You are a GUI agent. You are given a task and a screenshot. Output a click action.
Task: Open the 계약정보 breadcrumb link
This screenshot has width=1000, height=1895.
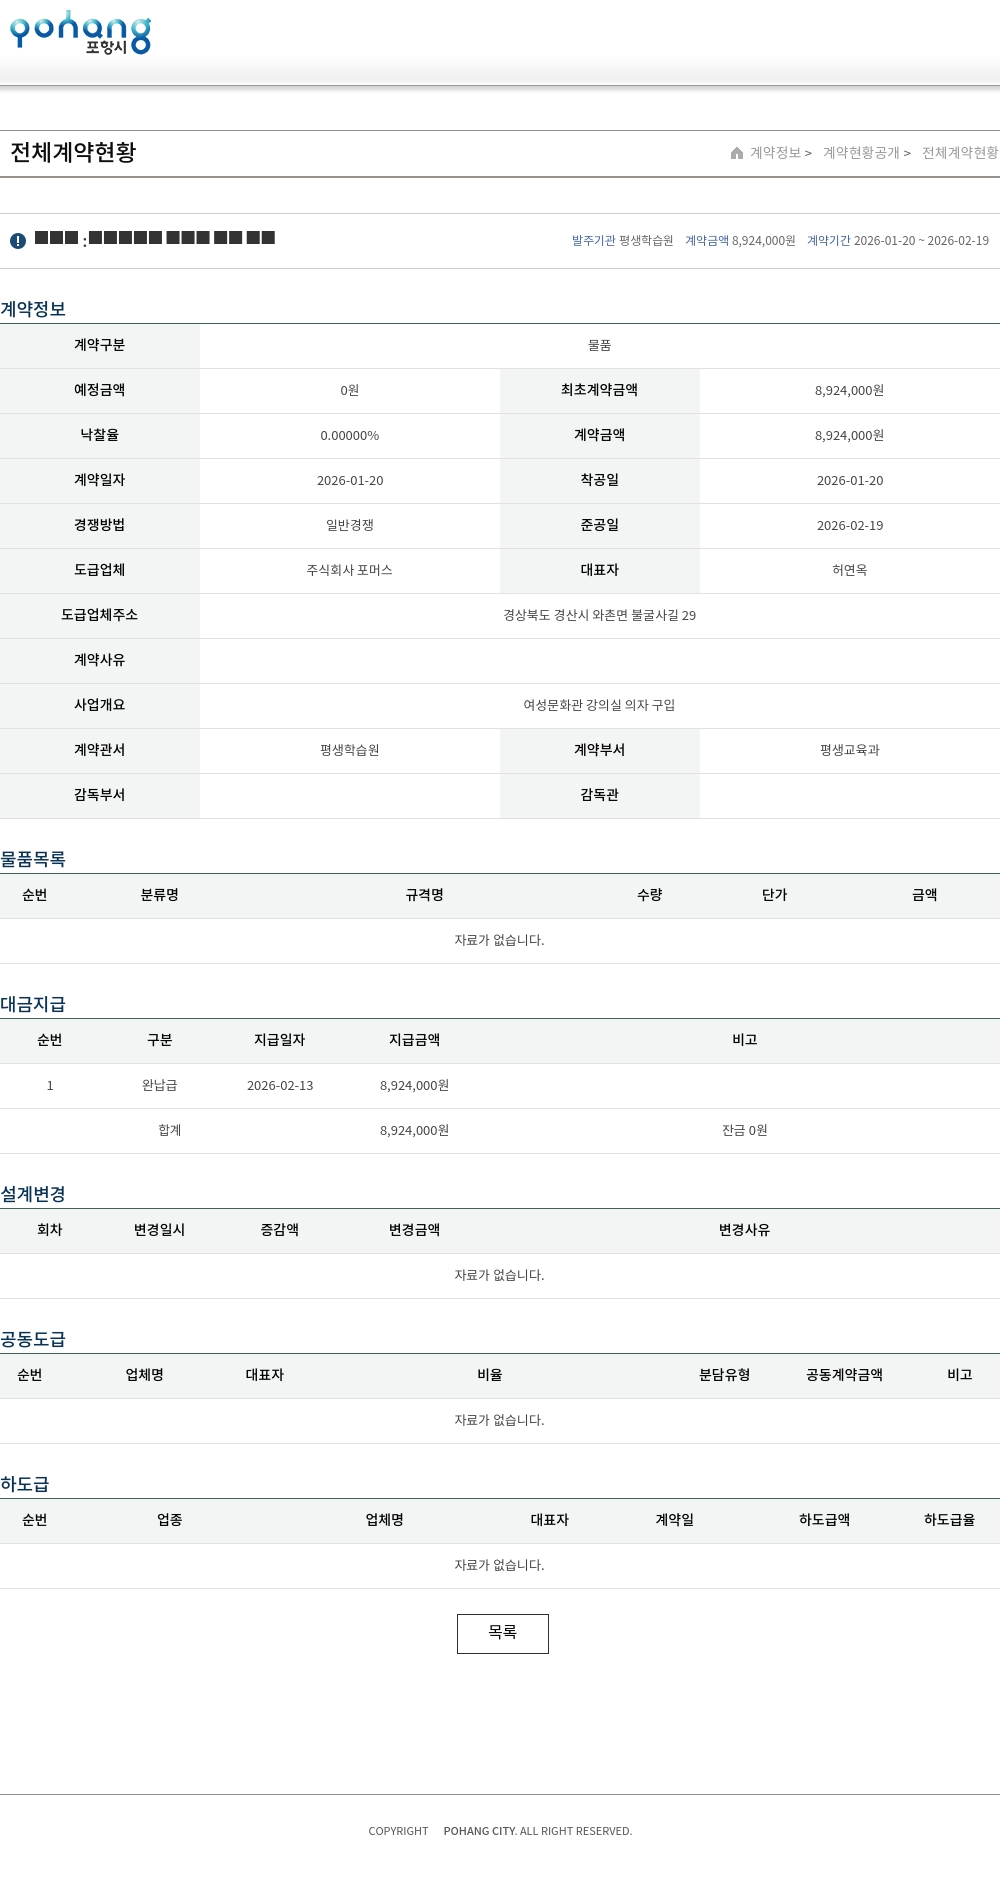776,153
